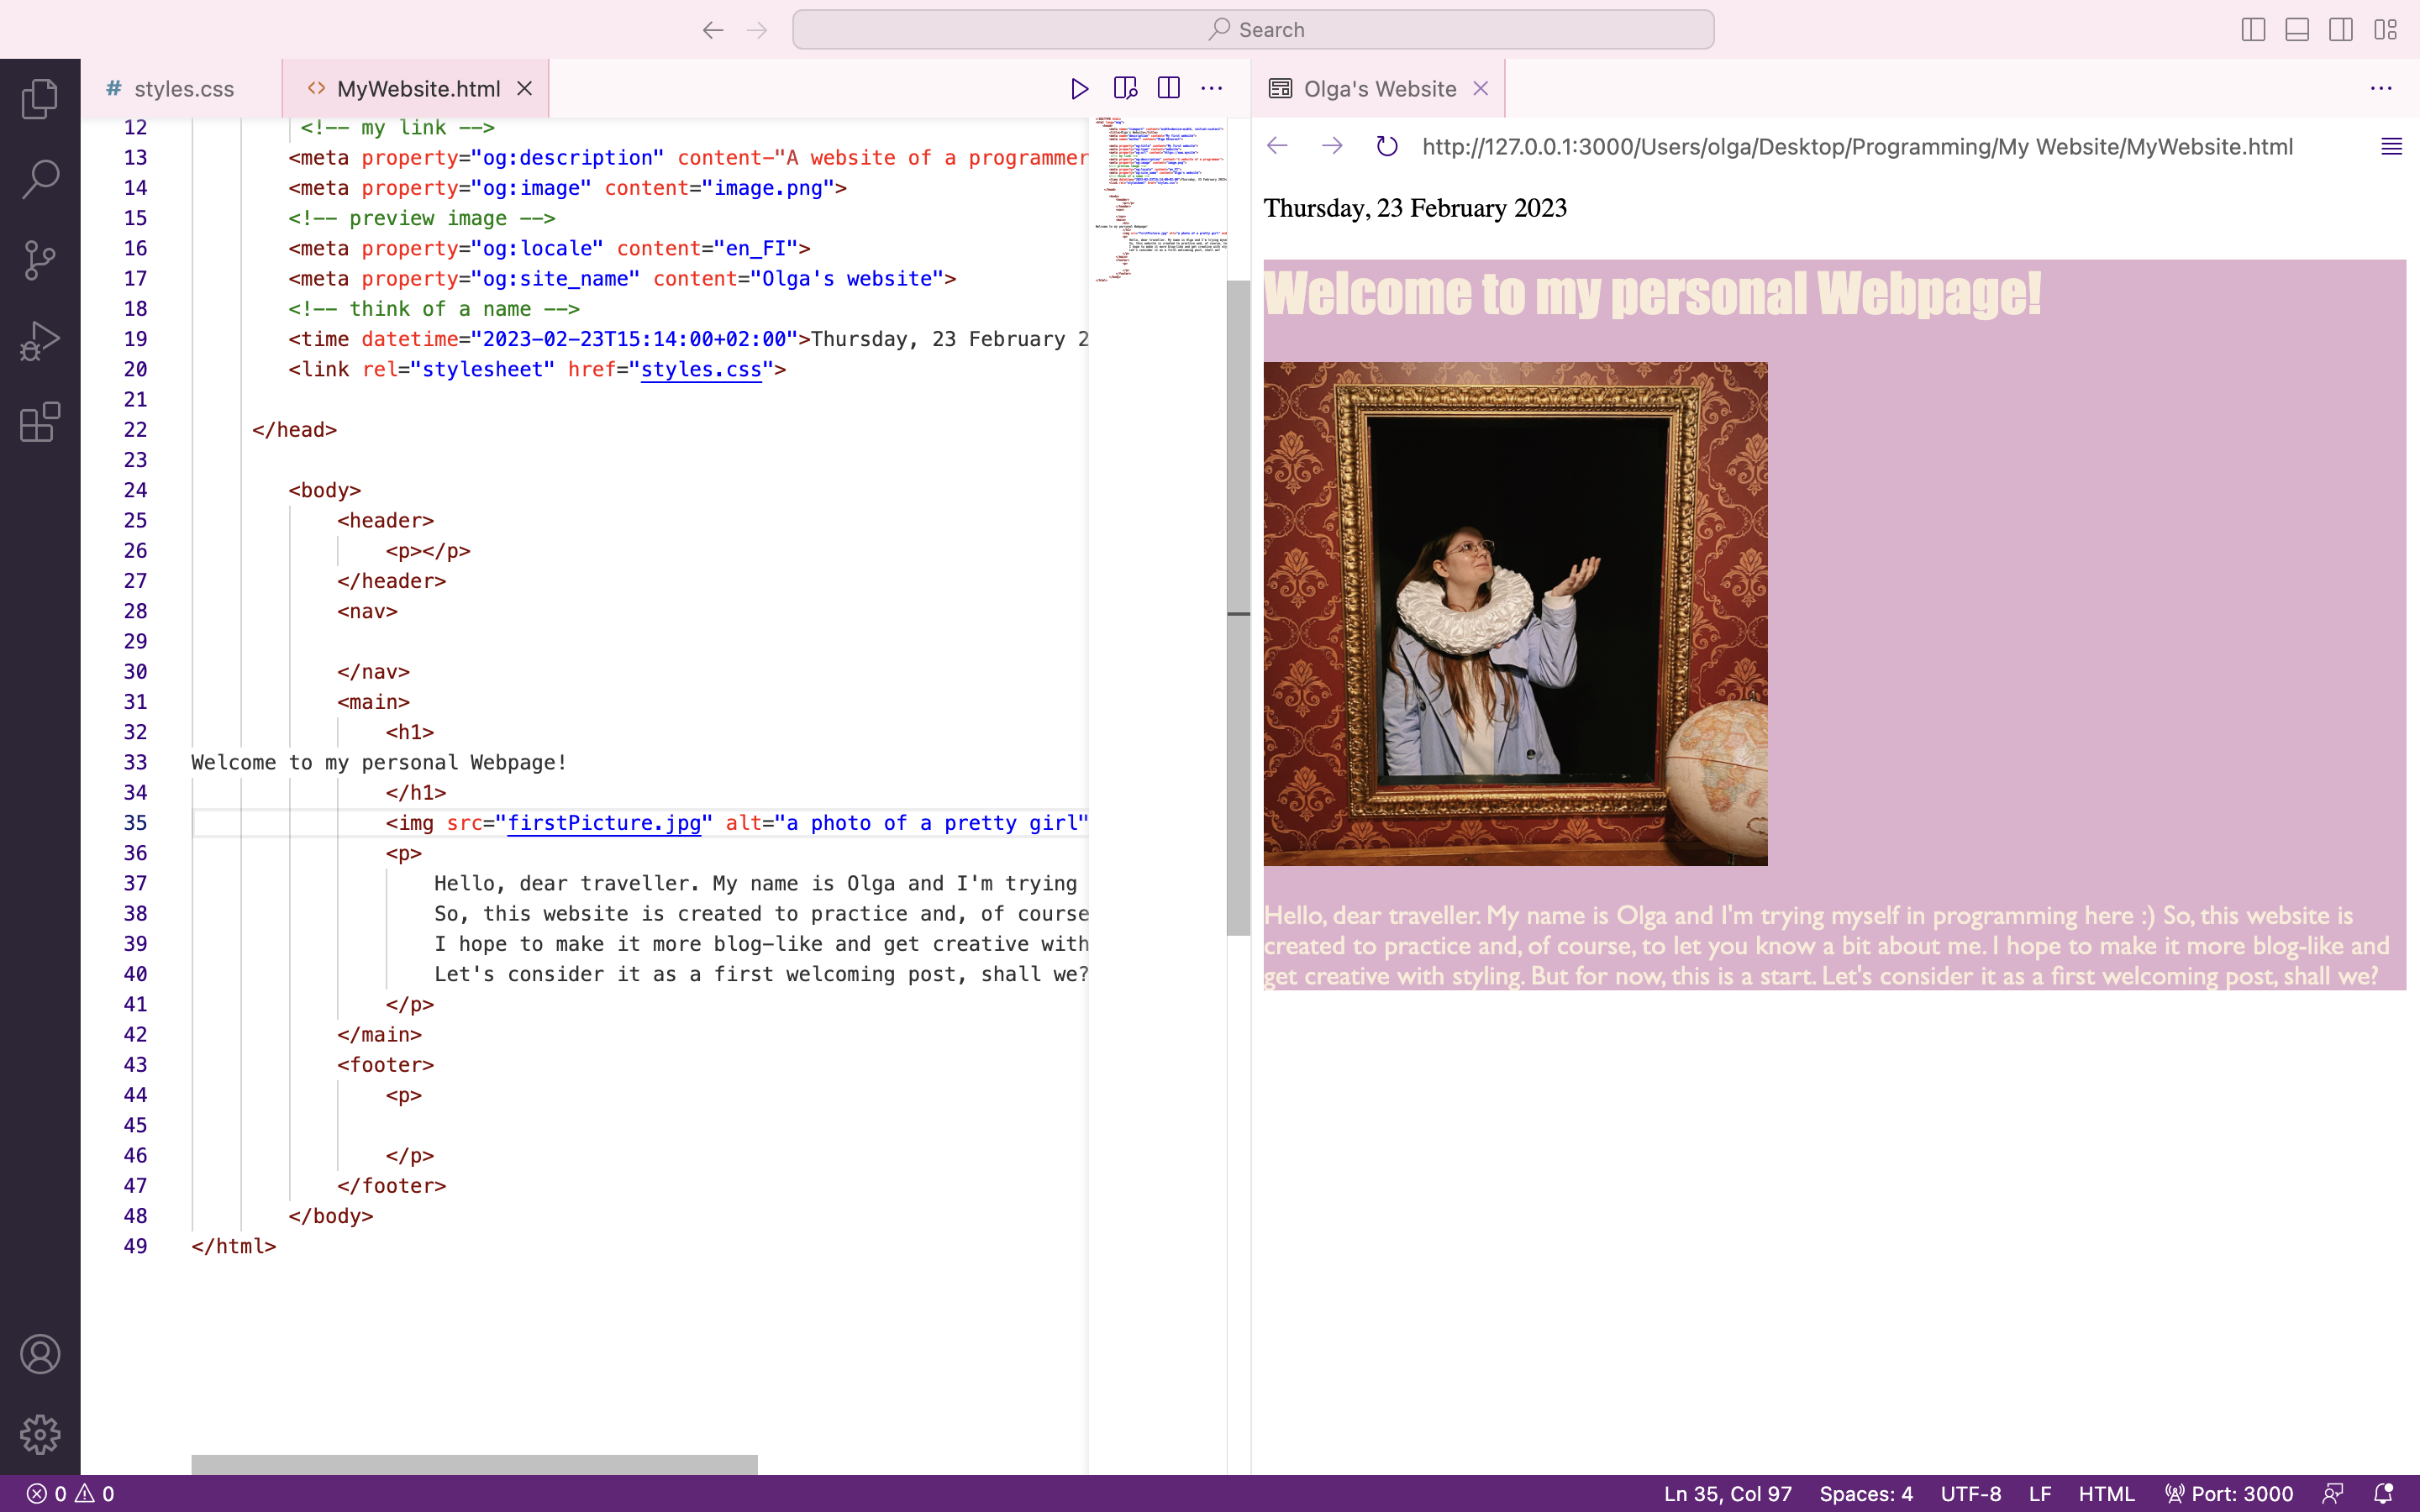Viewport: 2420px width, 1512px height.
Task: Open more options for Olga's Website preview
Action: pos(2383,88)
